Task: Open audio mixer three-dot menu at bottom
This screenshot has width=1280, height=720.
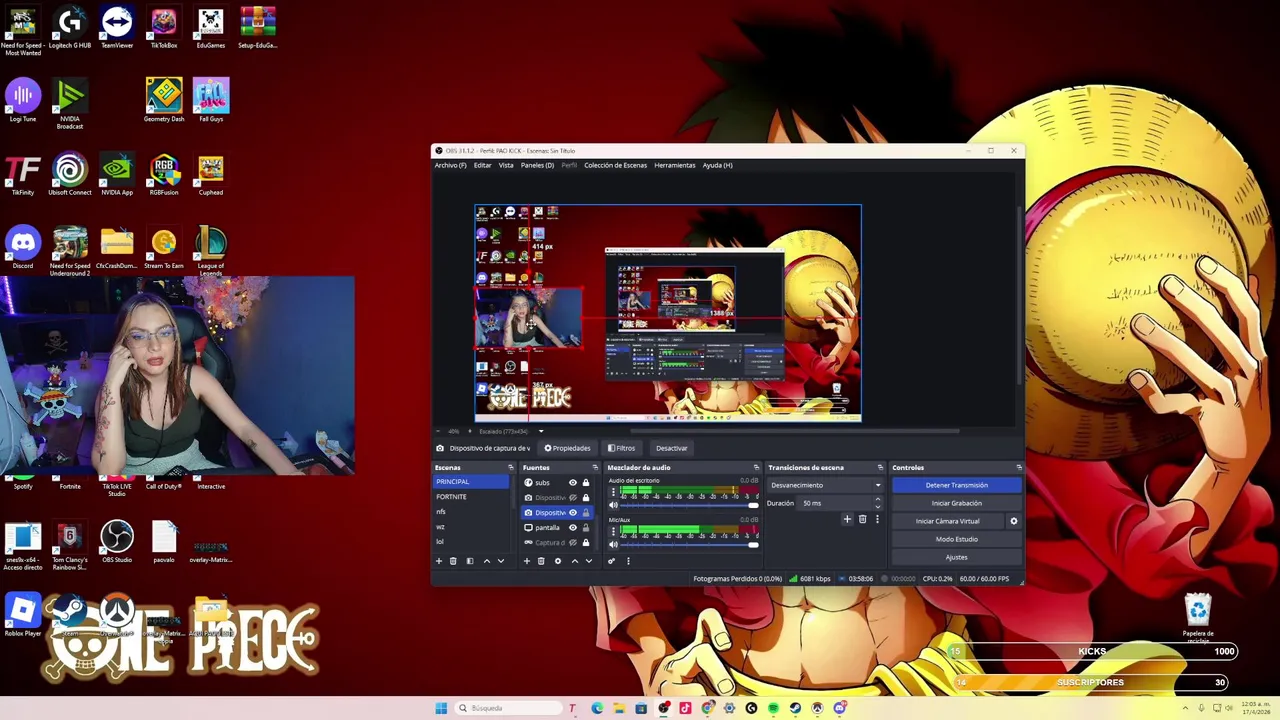Action: coord(628,561)
